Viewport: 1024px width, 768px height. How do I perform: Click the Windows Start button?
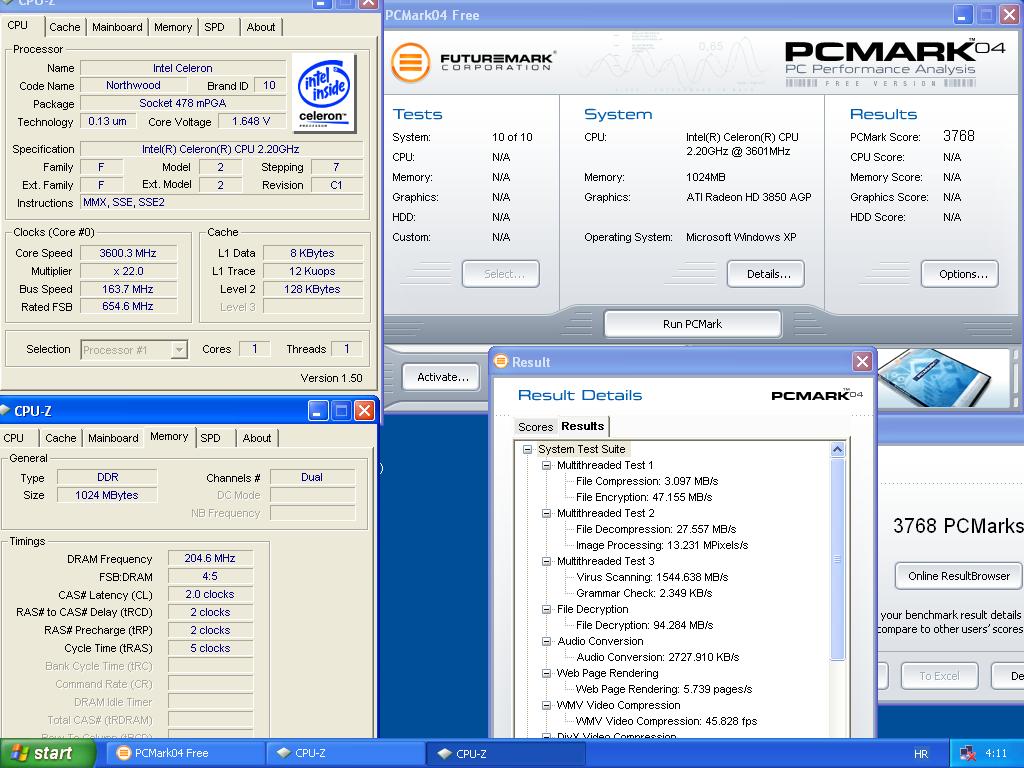click(x=47, y=754)
